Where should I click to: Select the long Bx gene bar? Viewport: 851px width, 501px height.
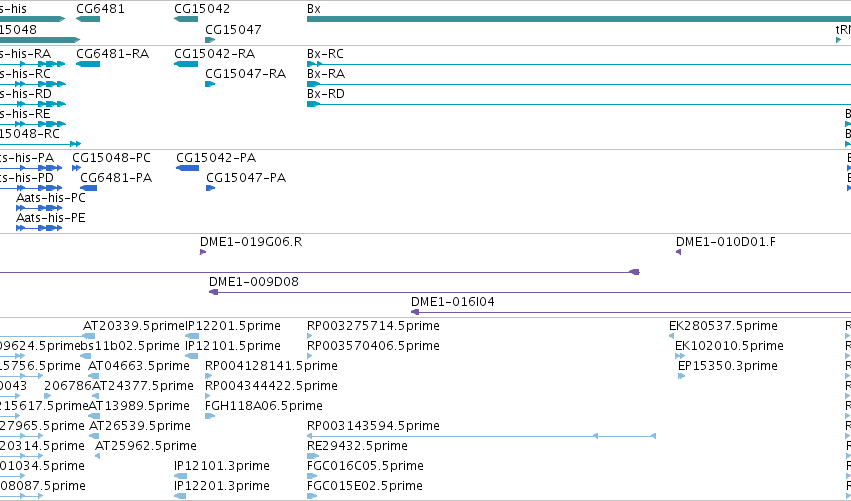579,19
